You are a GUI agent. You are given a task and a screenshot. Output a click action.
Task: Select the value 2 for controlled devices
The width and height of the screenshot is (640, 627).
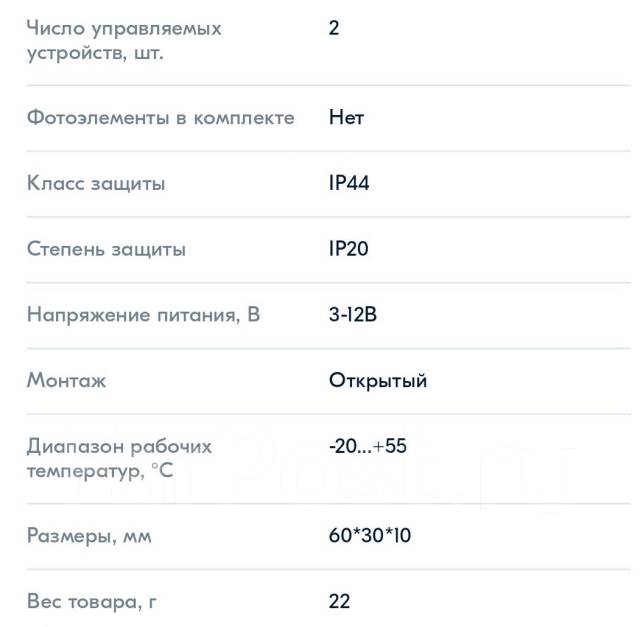(334, 28)
